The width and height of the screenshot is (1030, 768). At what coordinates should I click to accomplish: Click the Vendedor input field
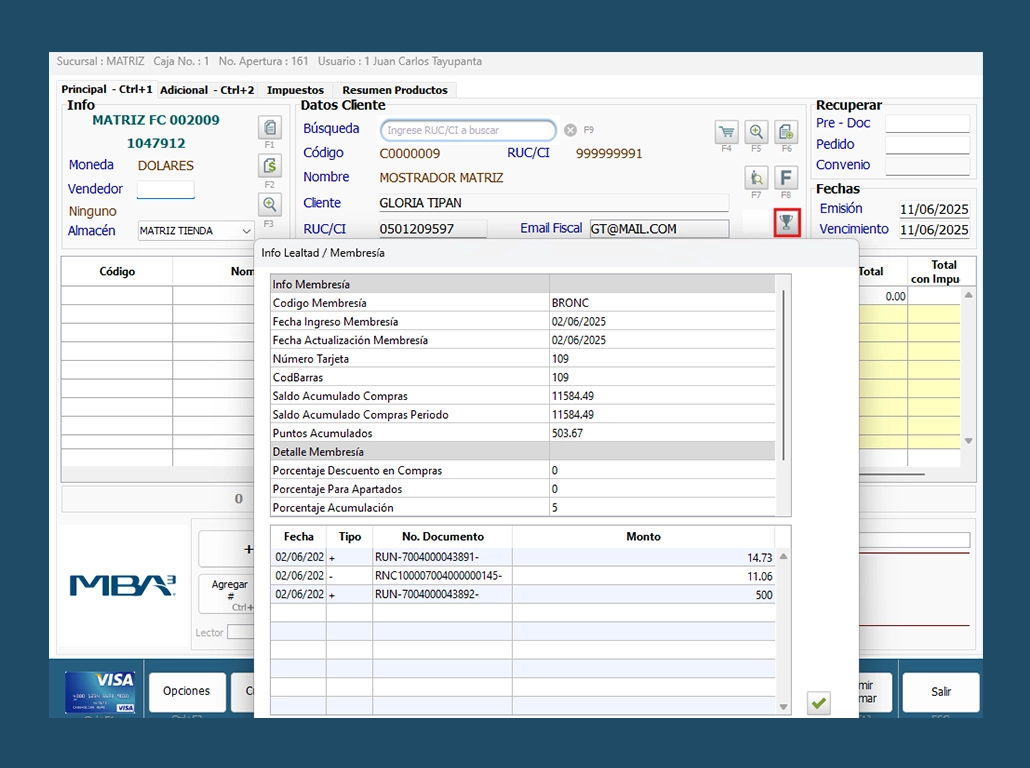coord(166,189)
